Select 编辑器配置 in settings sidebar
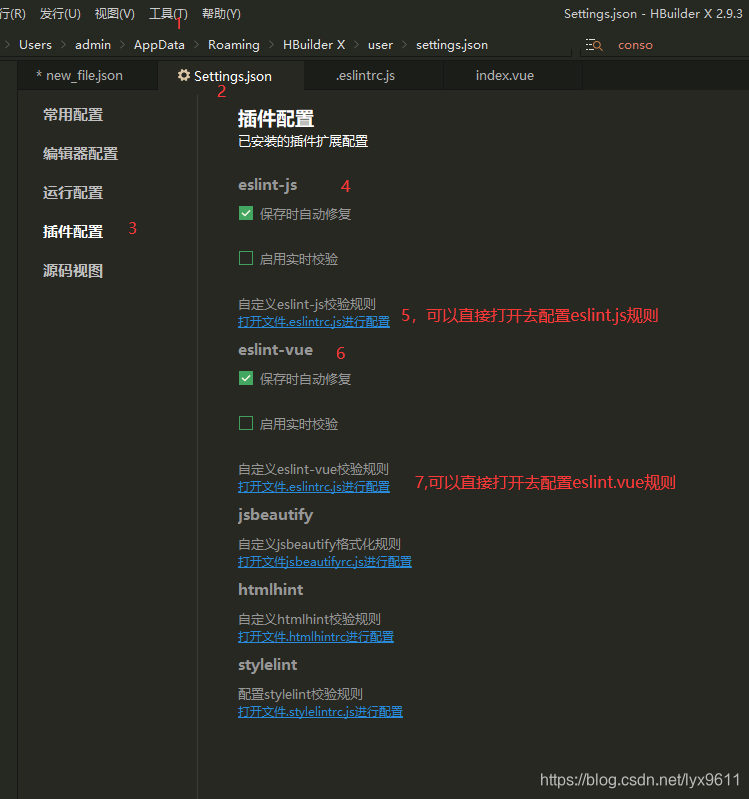749x799 pixels. pyautogui.click(x=81, y=153)
